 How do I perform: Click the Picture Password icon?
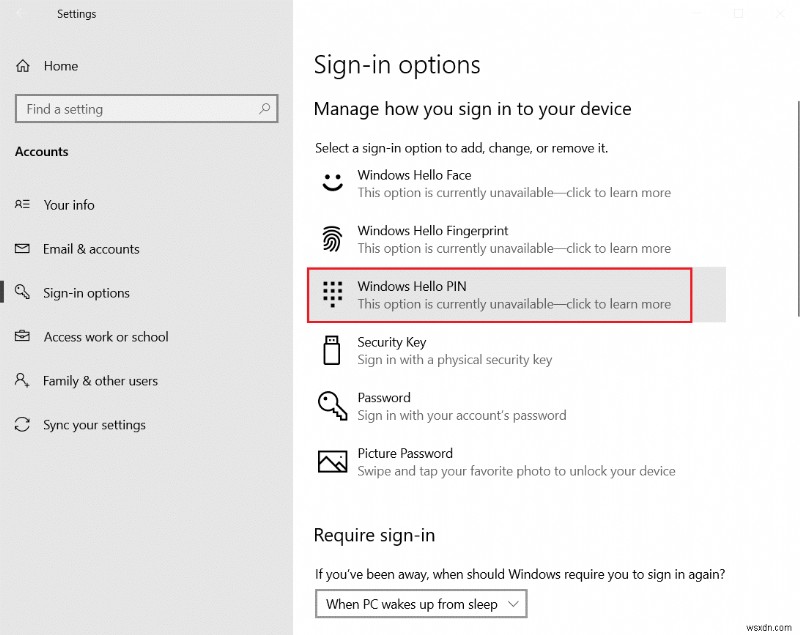(332, 461)
